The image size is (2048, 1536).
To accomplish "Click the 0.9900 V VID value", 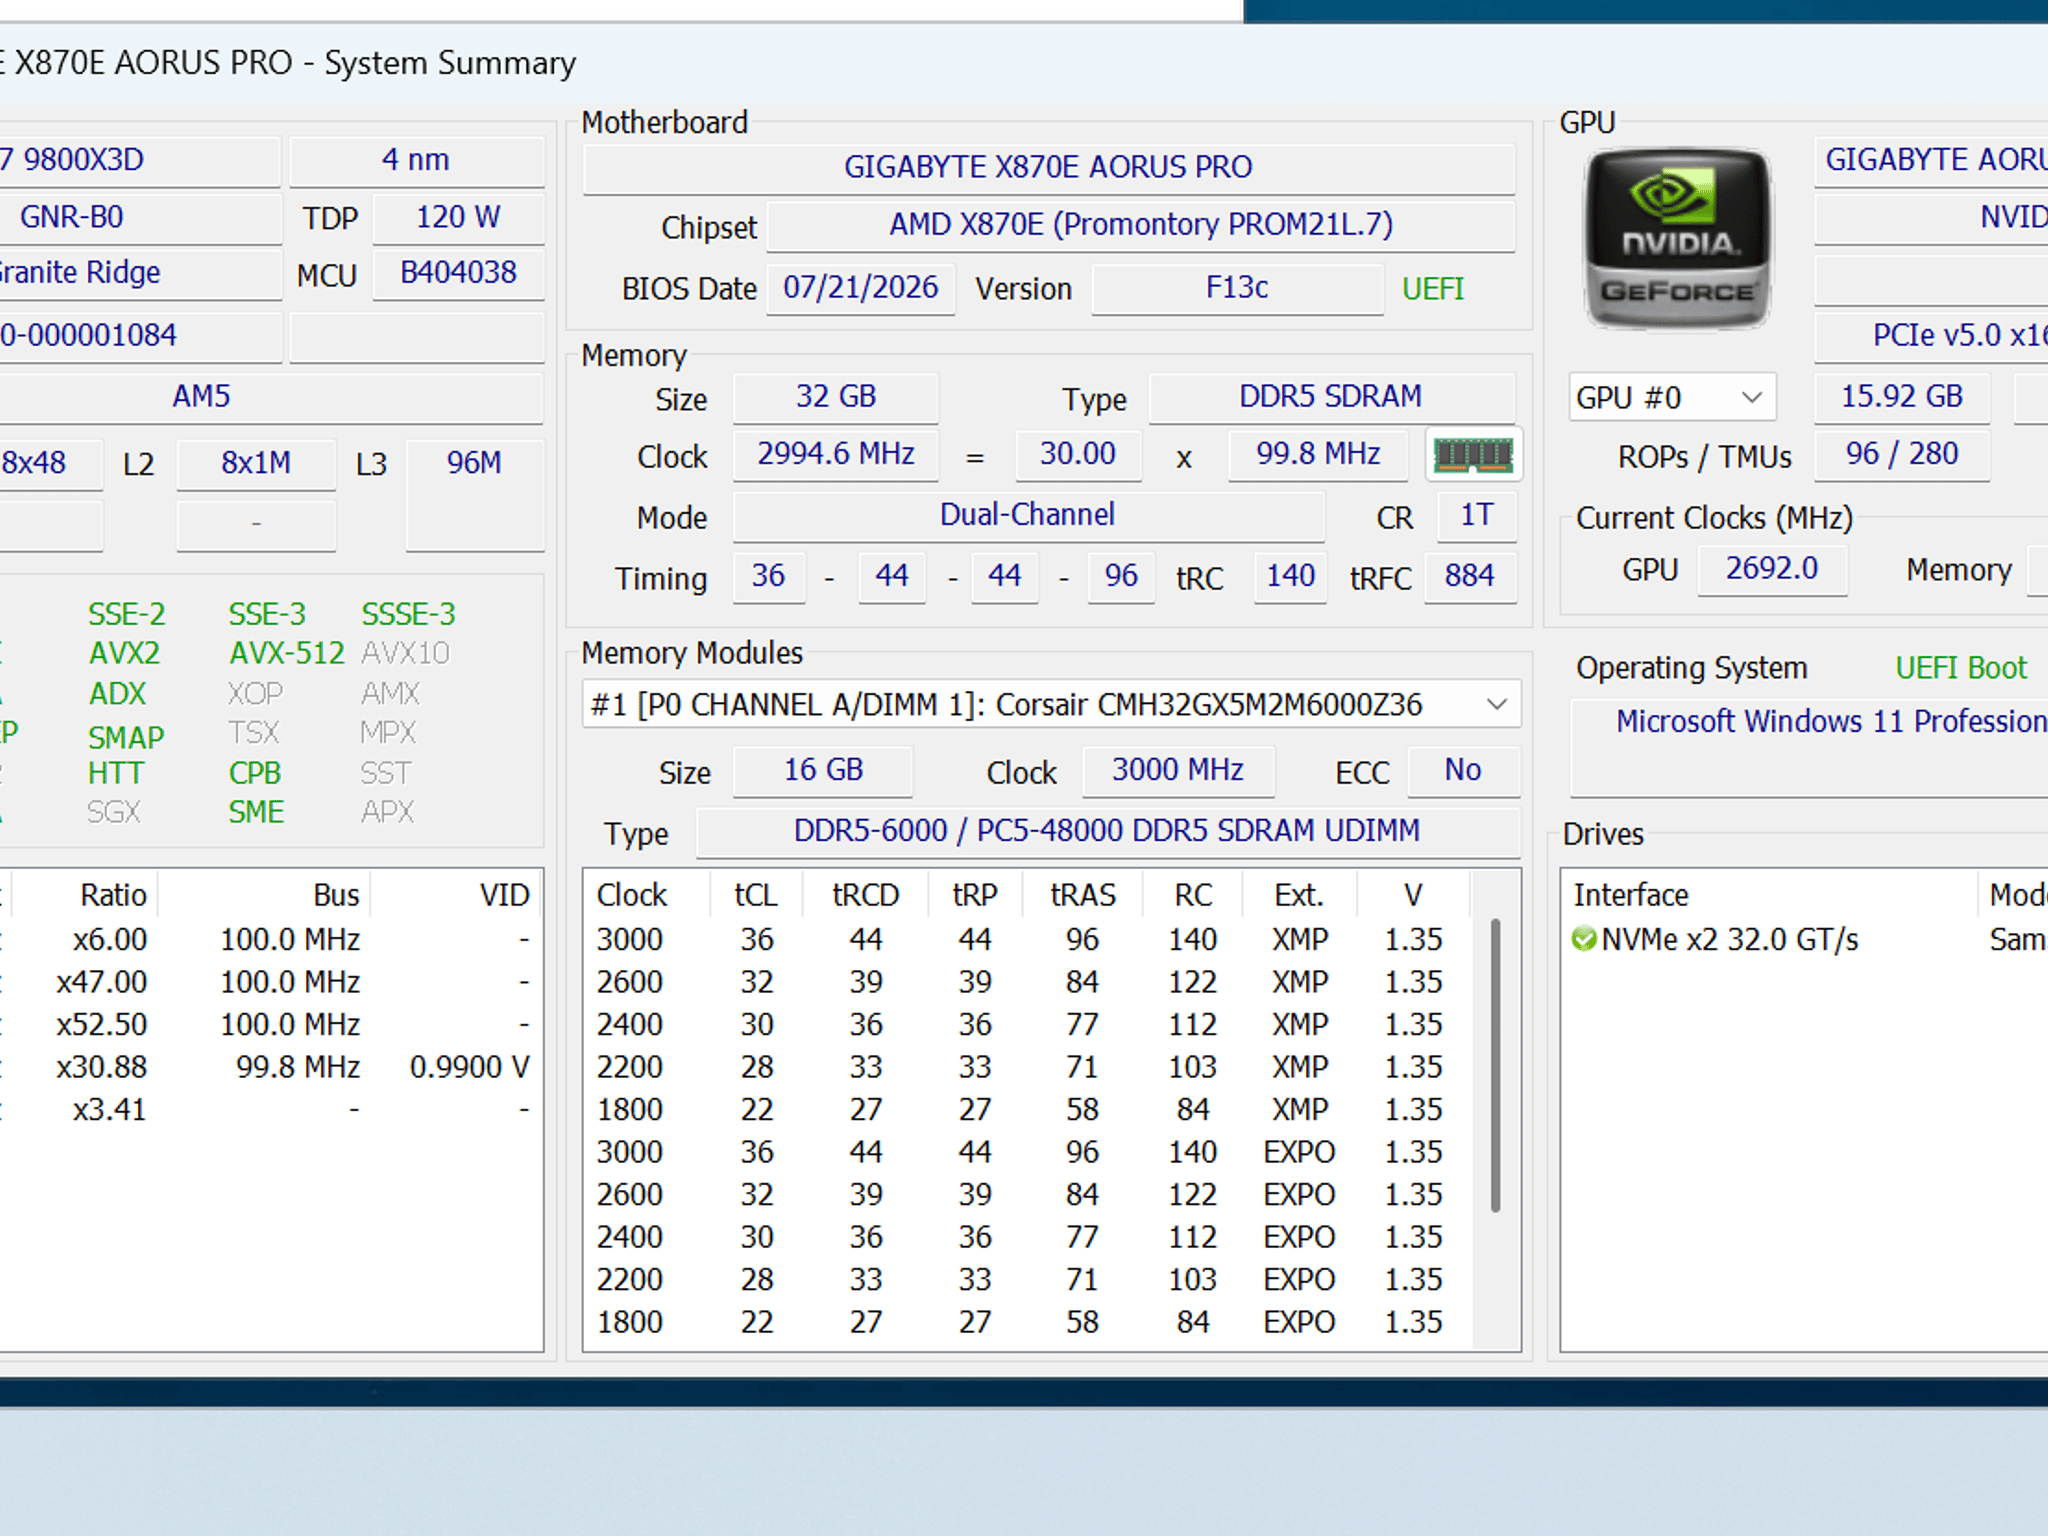I will 469,1068.
